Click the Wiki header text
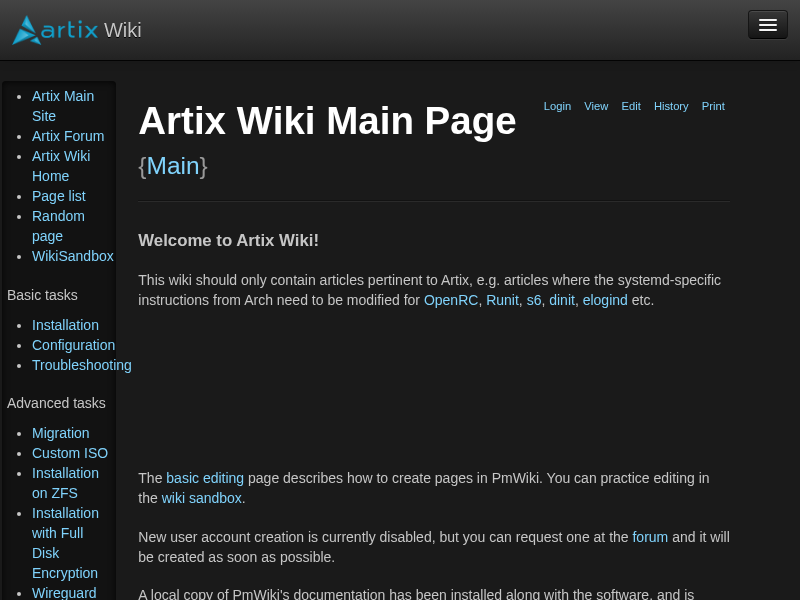The height and width of the screenshot is (600, 800). click(x=122, y=30)
